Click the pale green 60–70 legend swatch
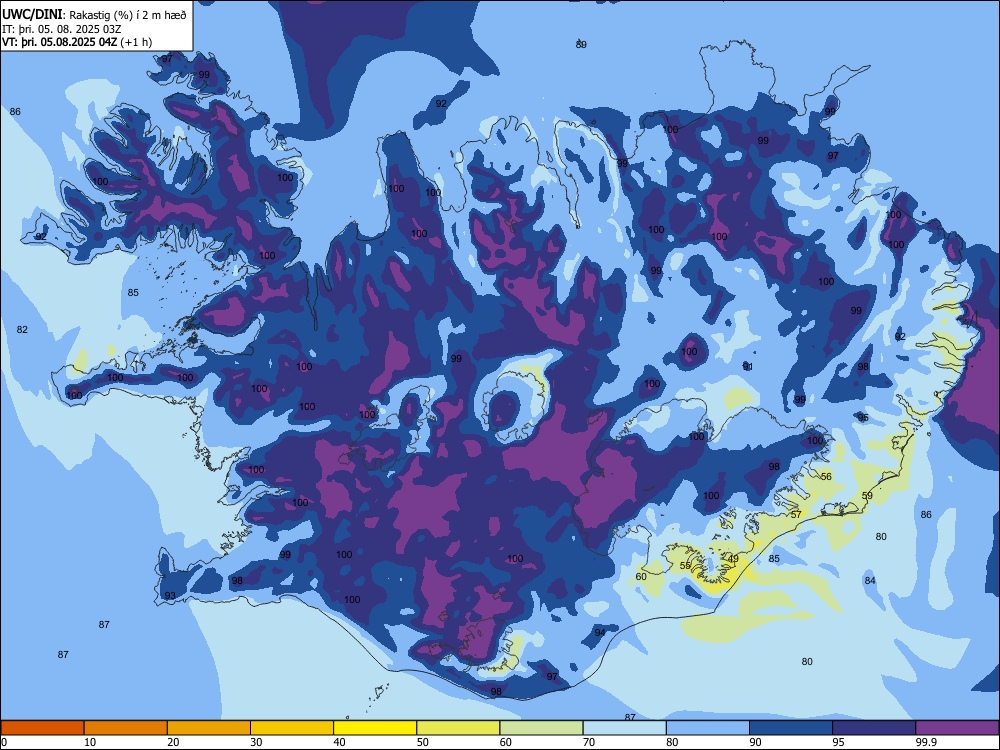The width and height of the screenshot is (1000, 750). [x=541, y=728]
